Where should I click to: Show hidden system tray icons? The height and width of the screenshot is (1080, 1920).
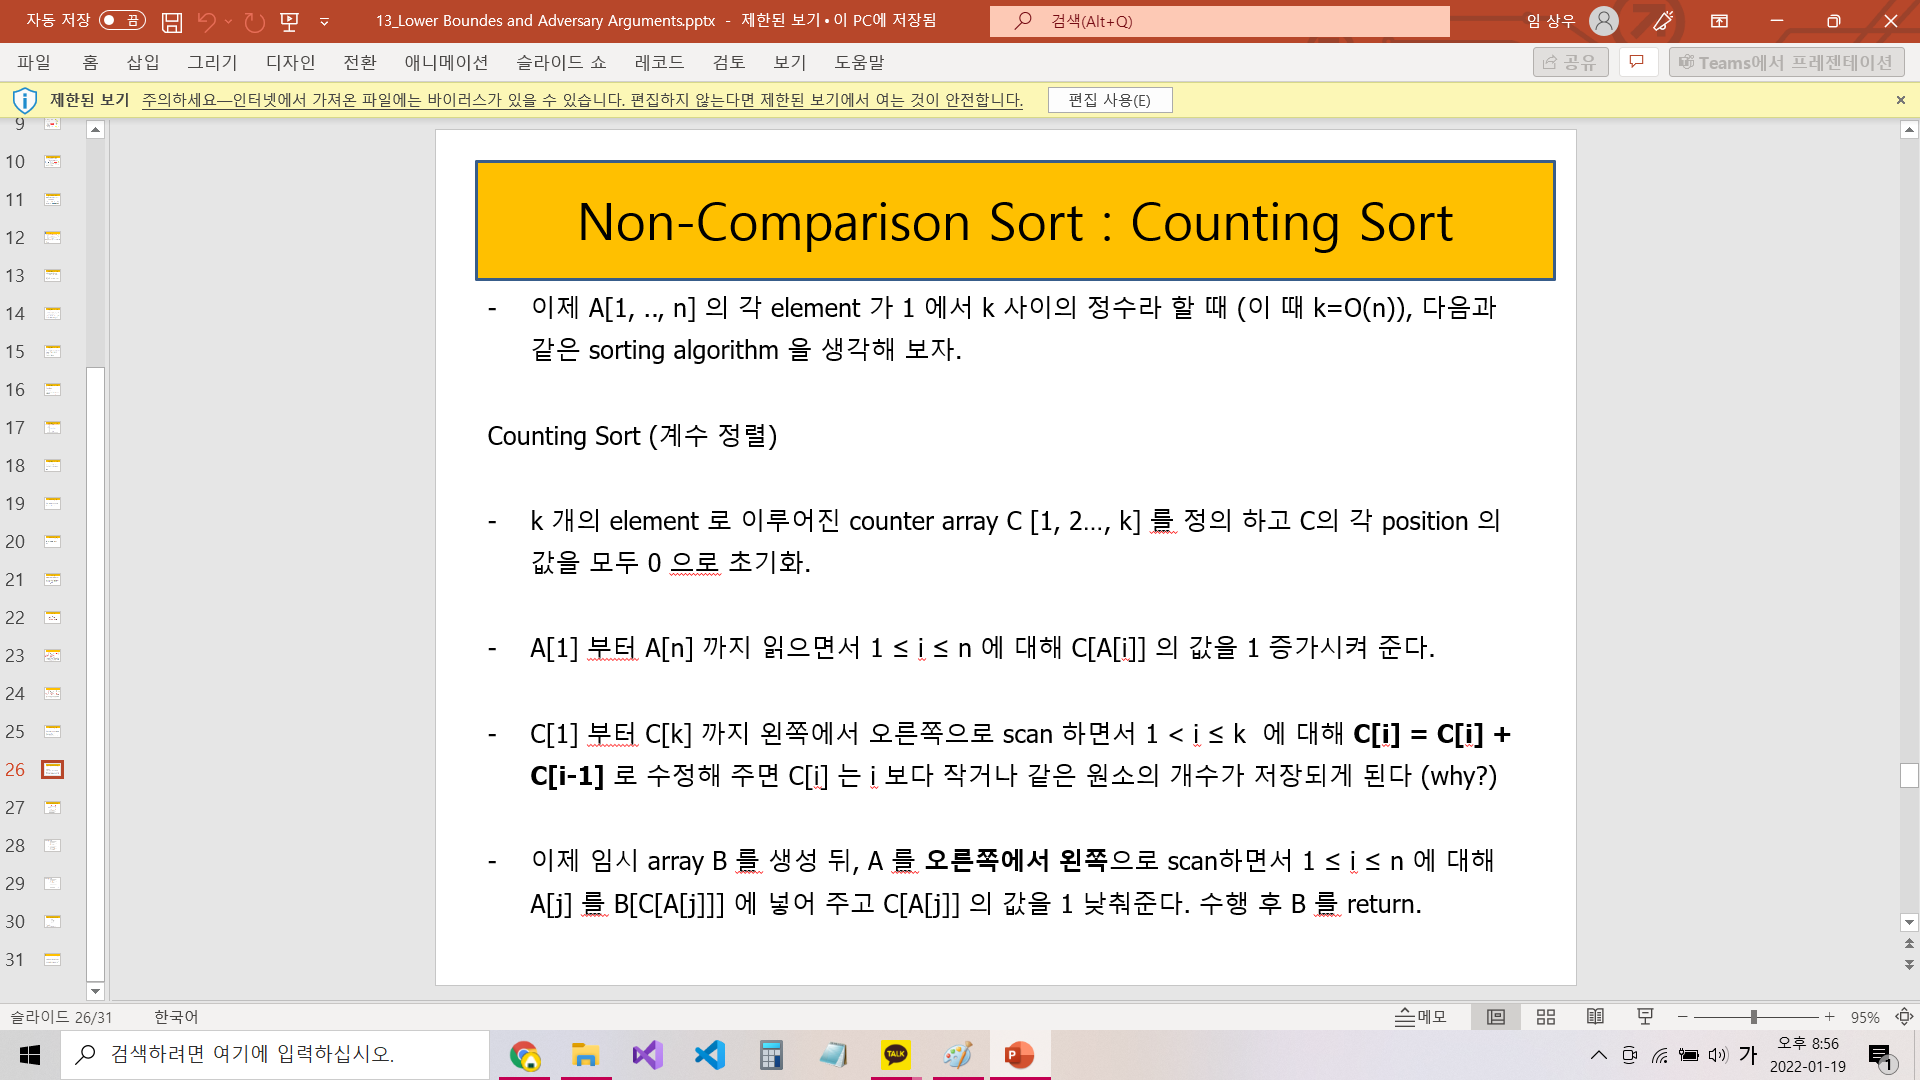(x=1598, y=1055)
